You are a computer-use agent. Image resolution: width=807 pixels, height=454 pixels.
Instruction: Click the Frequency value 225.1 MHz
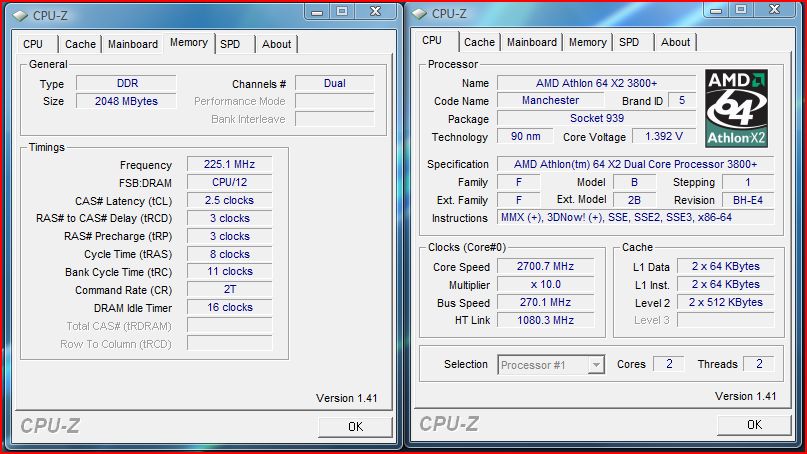(x=230, y=164)
